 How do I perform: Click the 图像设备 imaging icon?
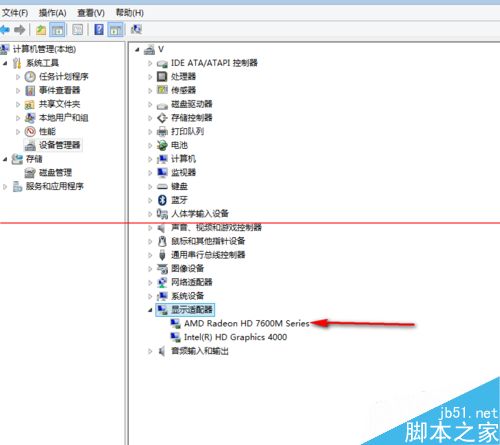point(162,268)
